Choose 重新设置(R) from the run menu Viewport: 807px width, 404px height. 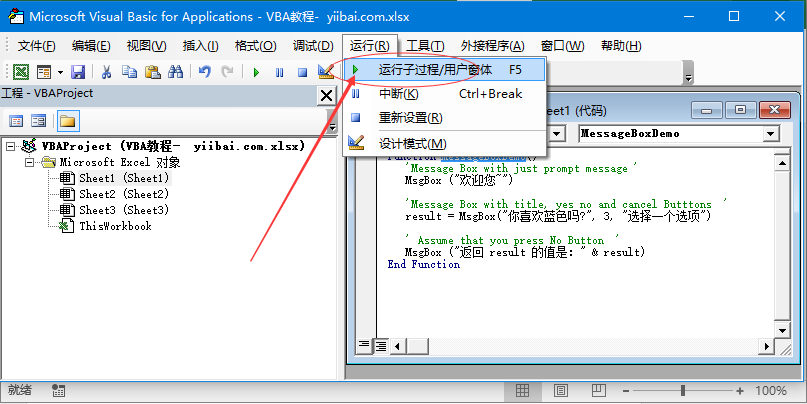pos(445,118)
